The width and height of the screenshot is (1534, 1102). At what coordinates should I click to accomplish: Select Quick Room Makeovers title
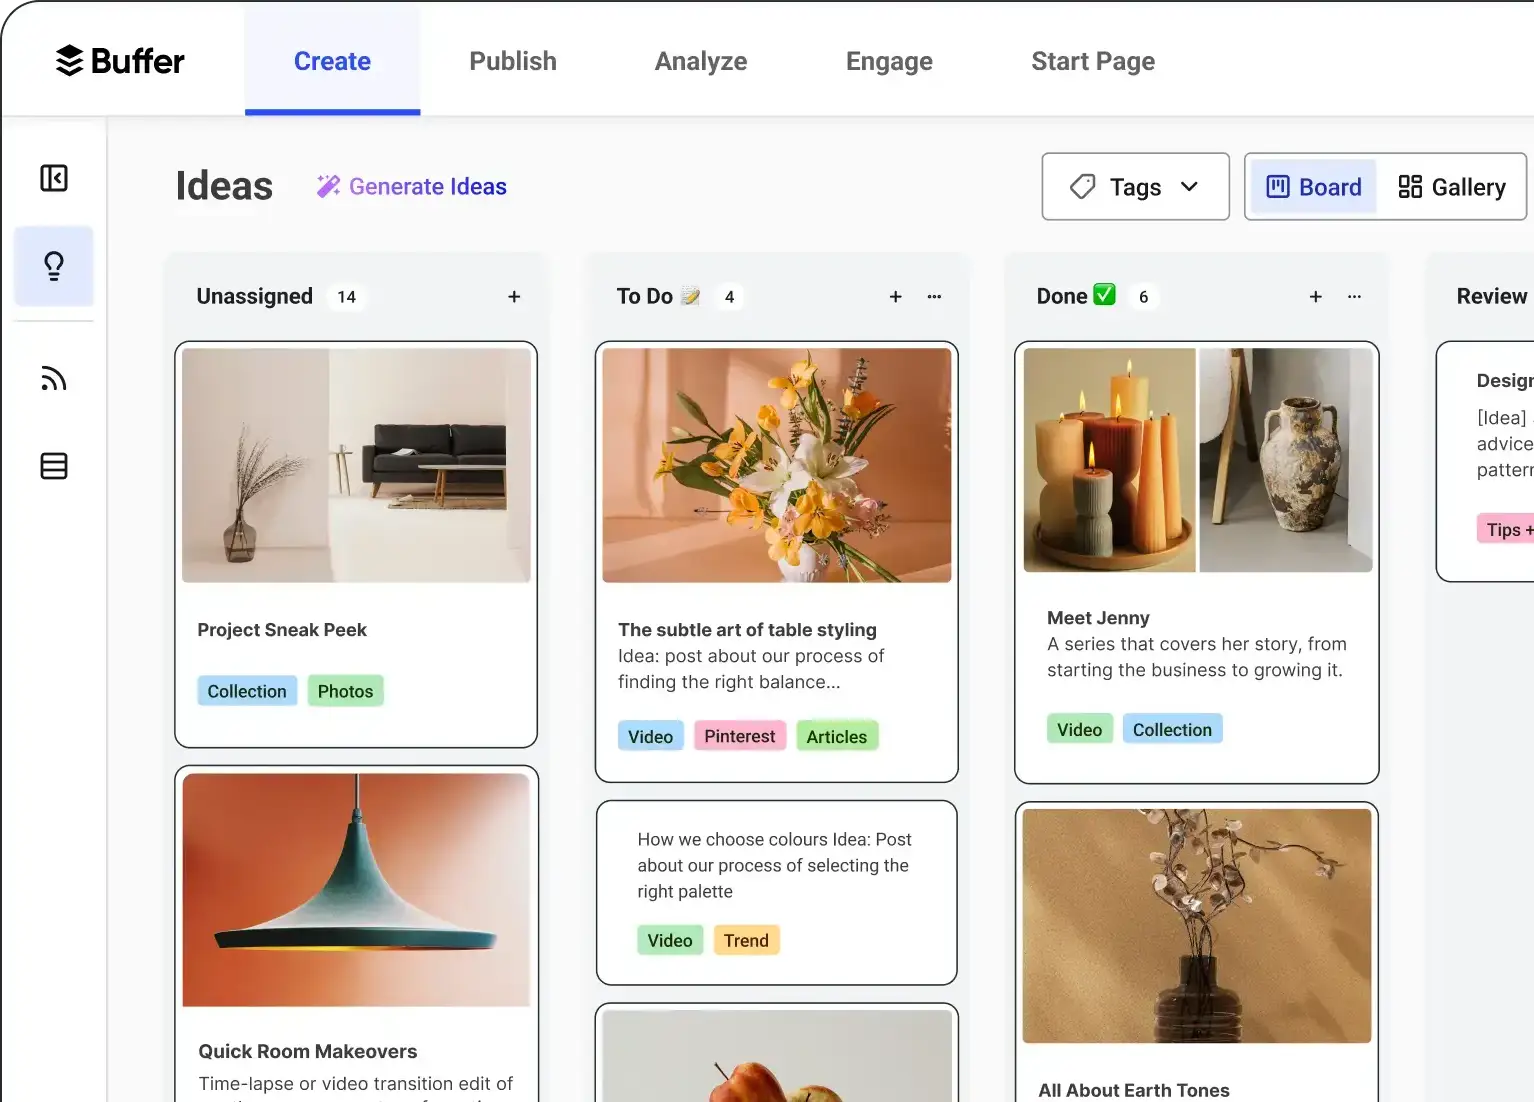point(308,1051)
